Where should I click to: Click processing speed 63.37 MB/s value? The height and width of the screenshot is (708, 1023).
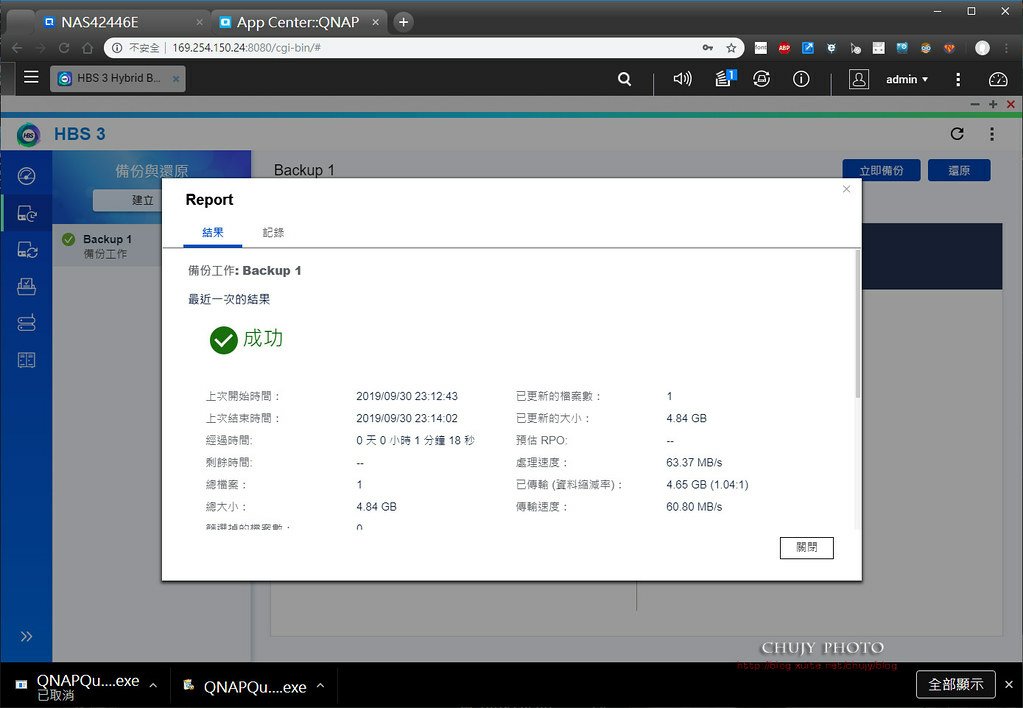point(694,463)
